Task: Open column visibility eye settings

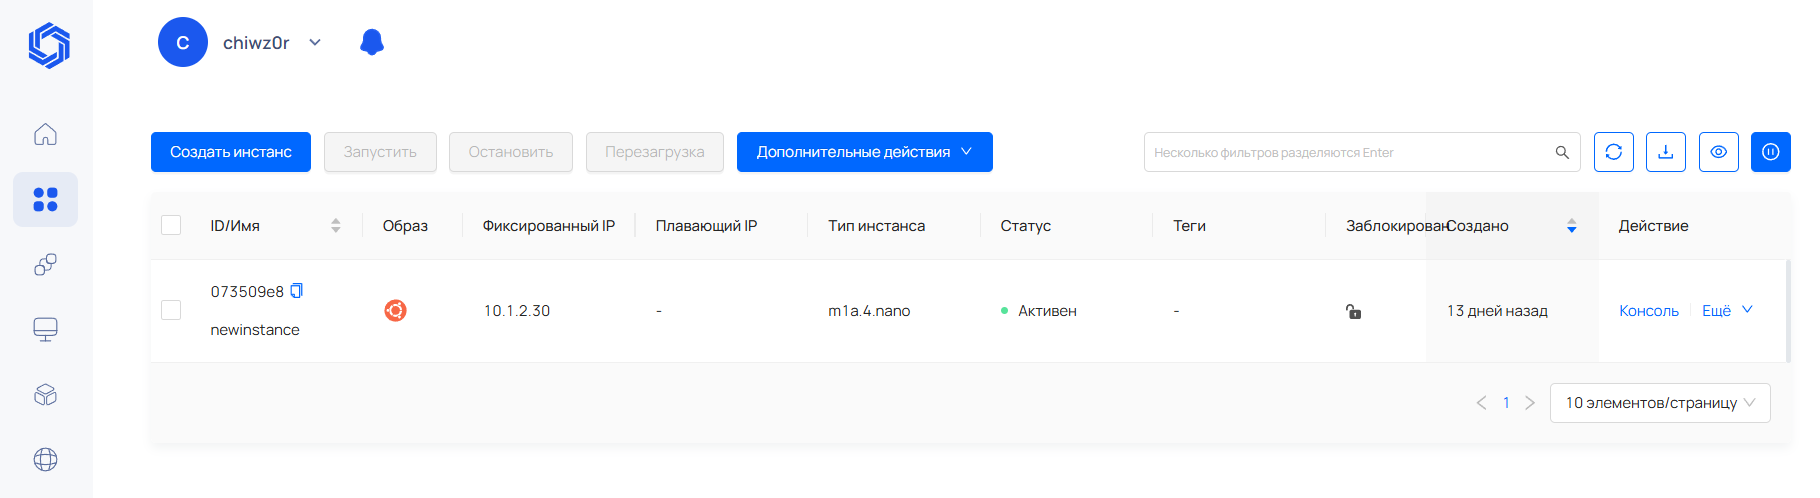Action: click(x=1719, y=152)
